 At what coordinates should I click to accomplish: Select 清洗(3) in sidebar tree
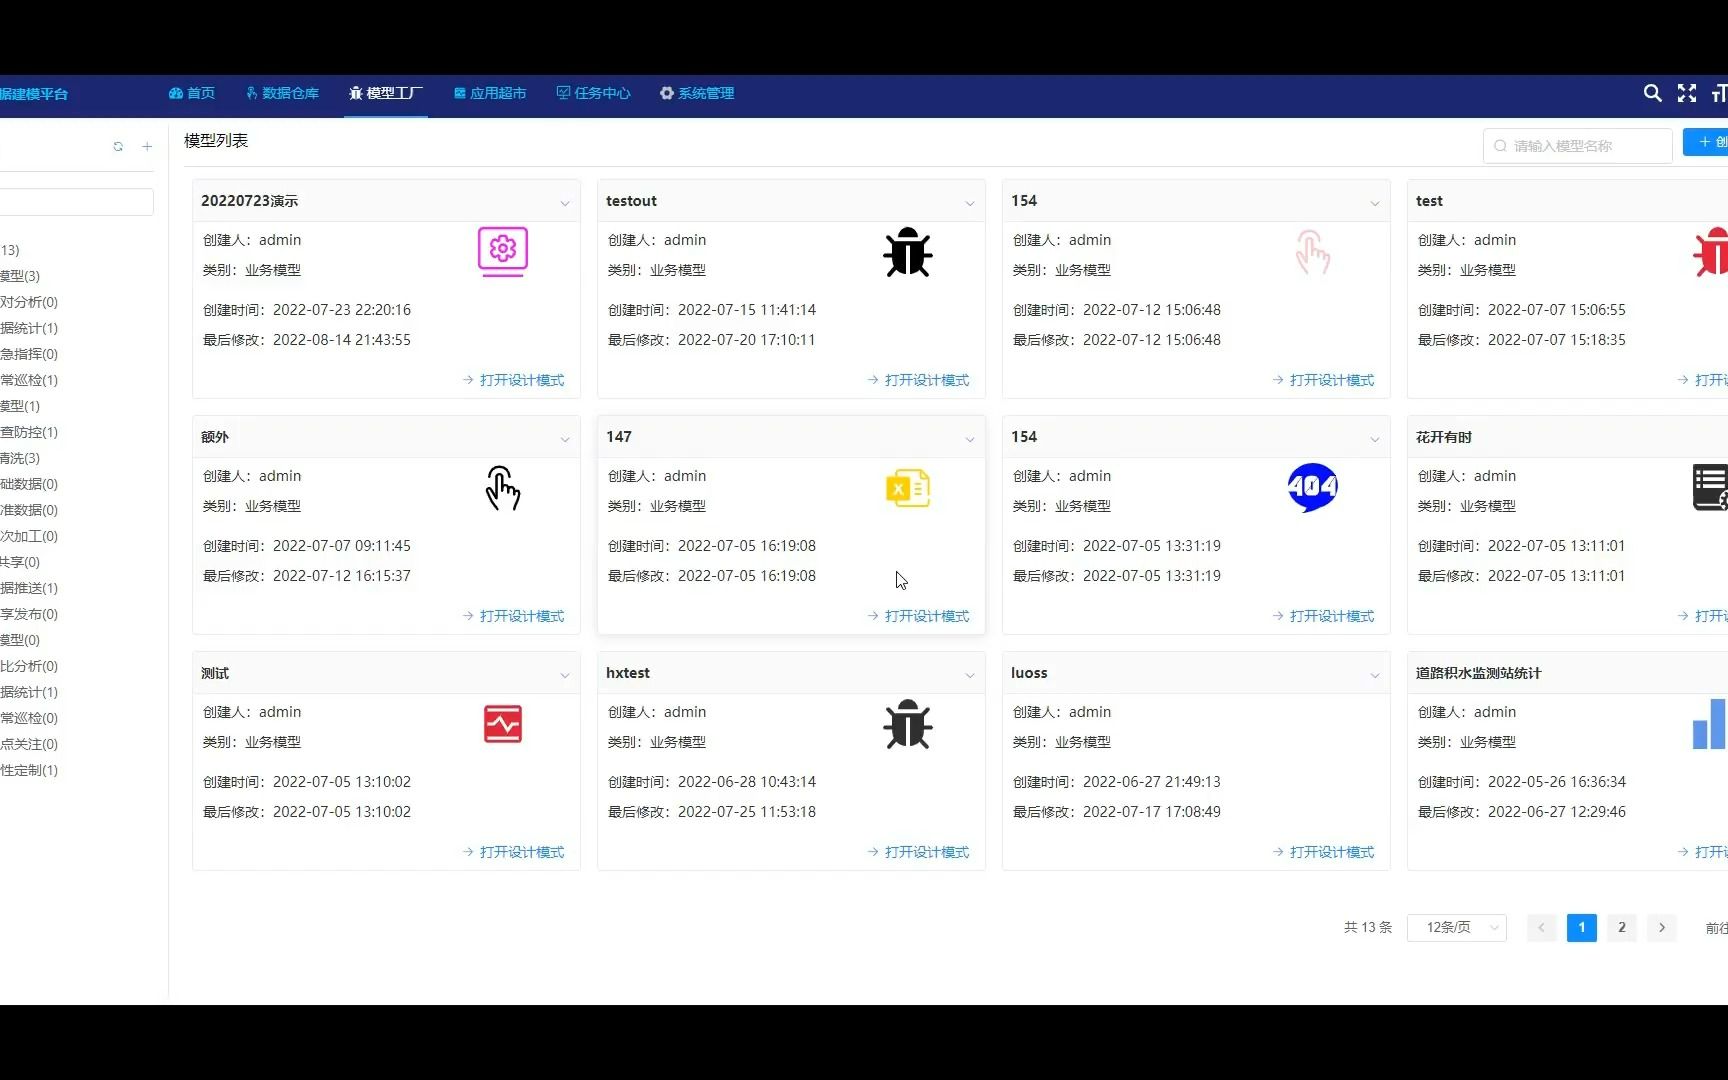tap(20, 458)
